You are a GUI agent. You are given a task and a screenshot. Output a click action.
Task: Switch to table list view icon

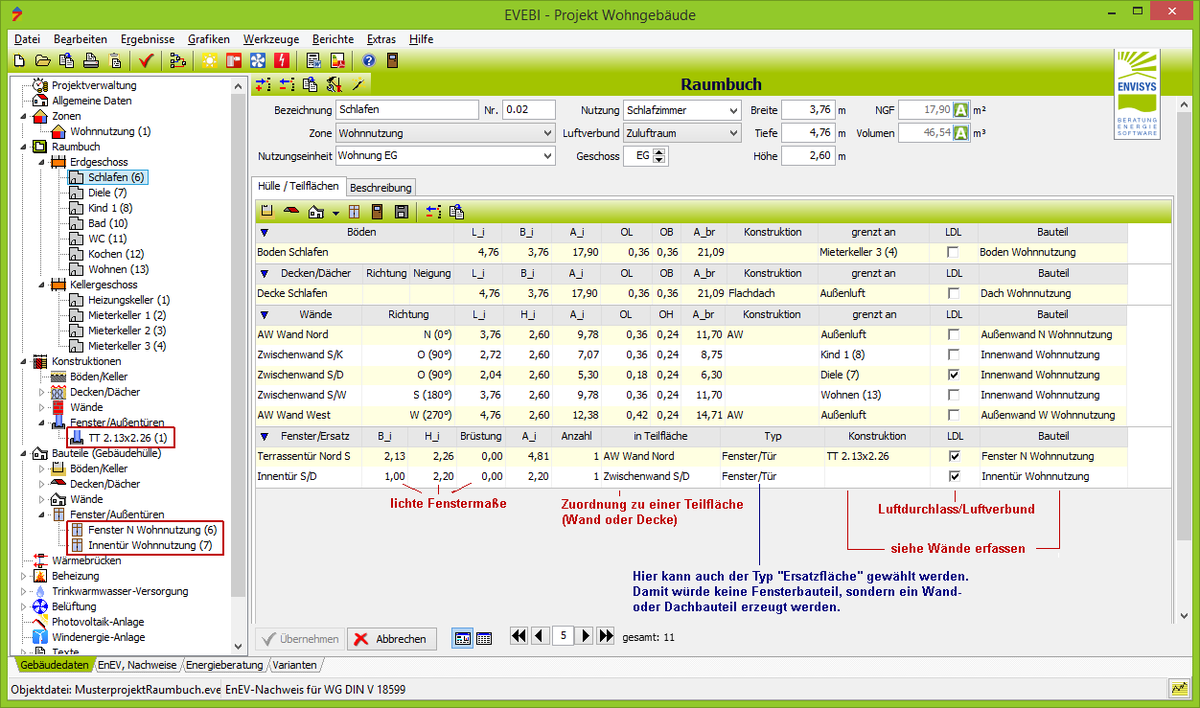click(485, 638)
